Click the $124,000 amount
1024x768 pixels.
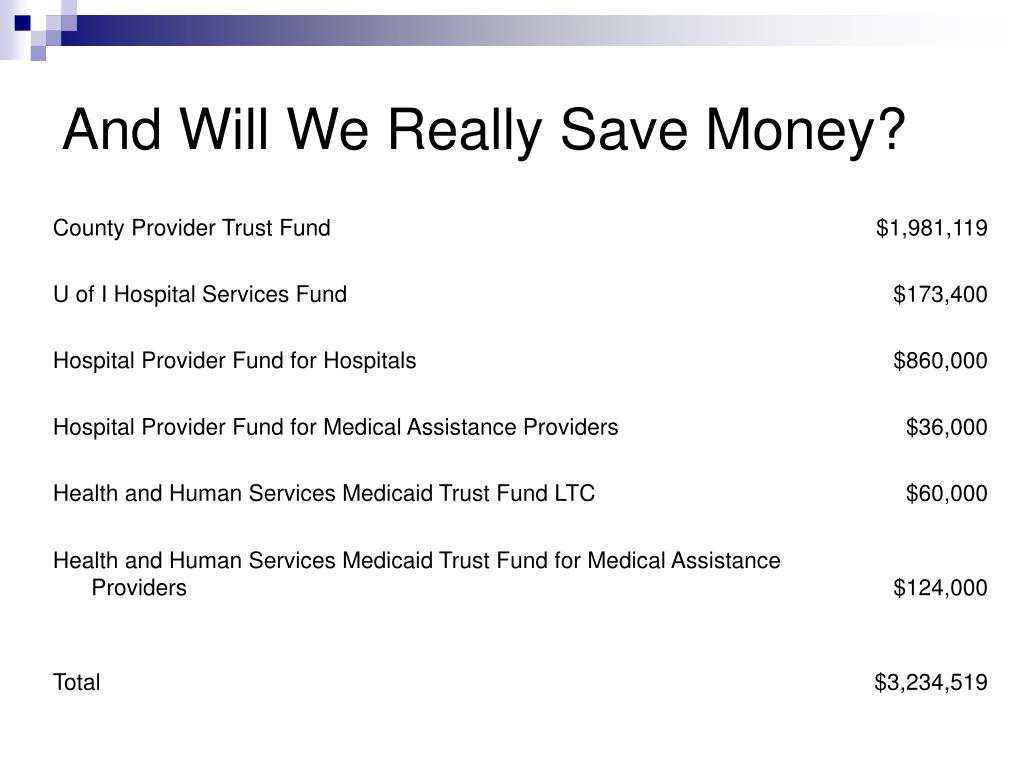pos(940,588)
